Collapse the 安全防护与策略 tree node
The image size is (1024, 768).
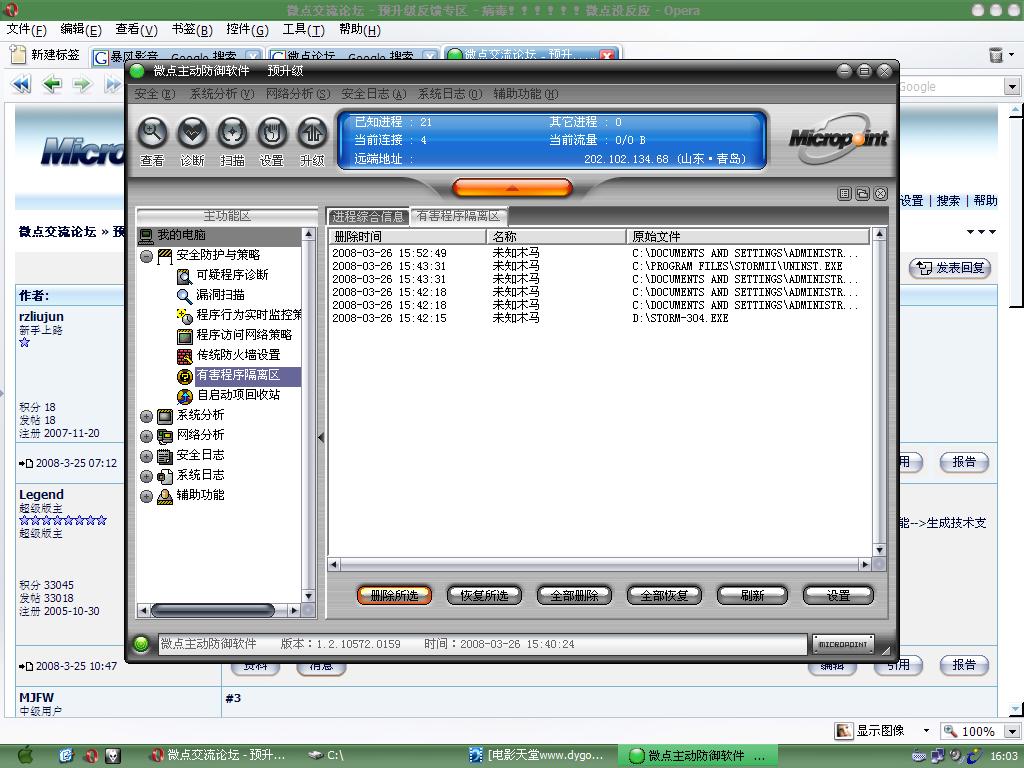pyautogui.click(x=146, y=256)
